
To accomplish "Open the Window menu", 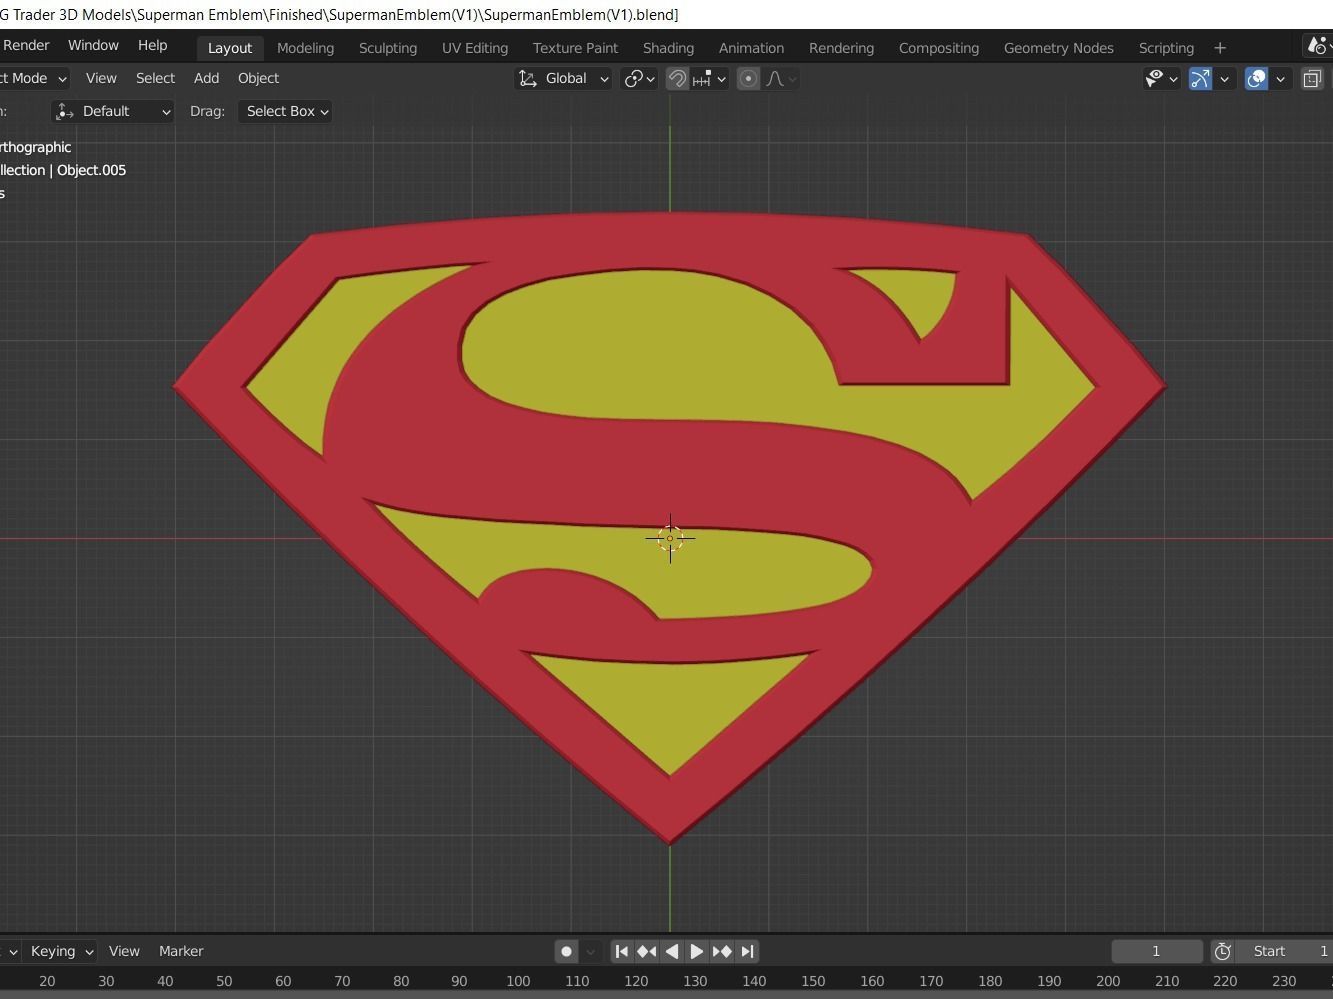I will 93,46.
